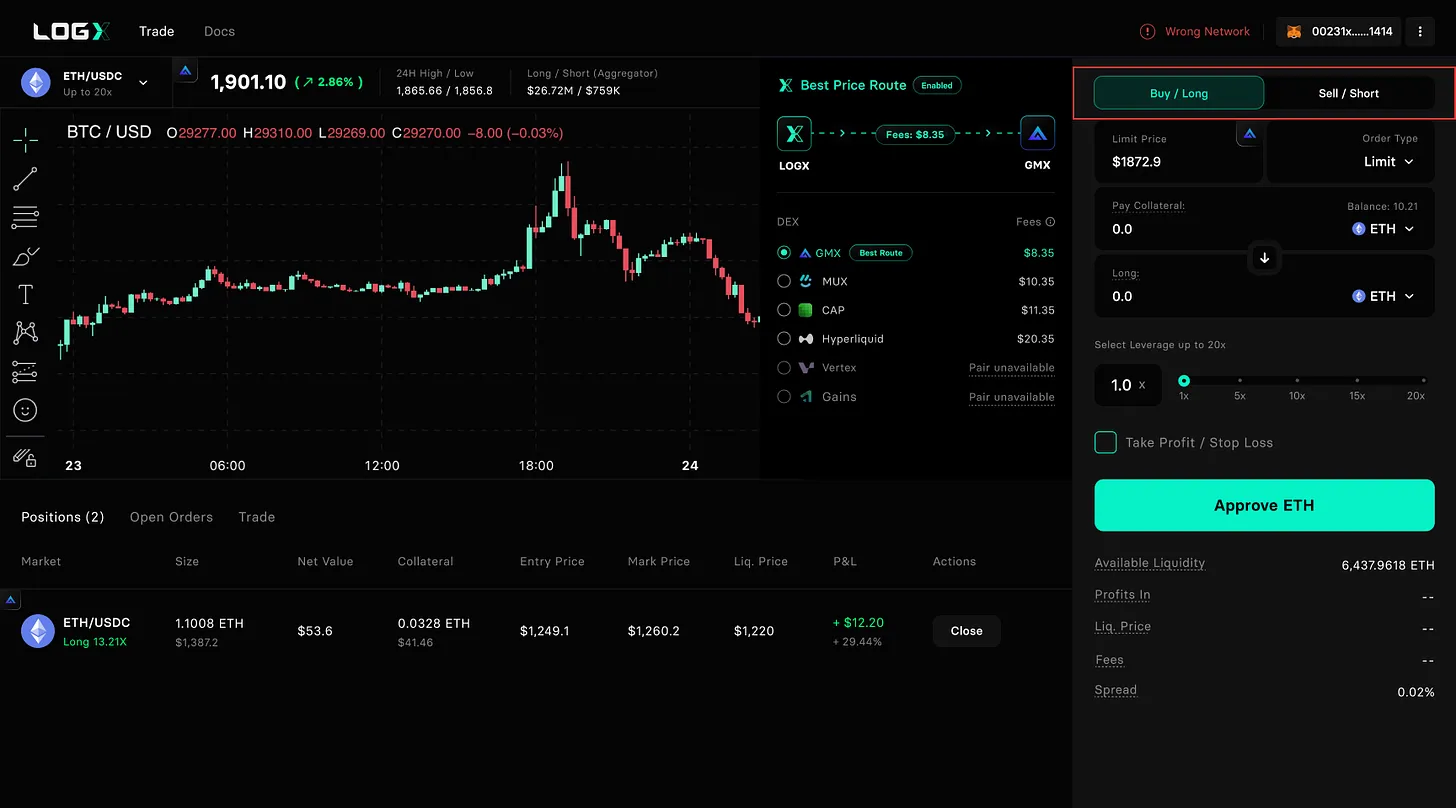
Task: Click the Available Liquidity label
Action: (x=1150, y=563)
